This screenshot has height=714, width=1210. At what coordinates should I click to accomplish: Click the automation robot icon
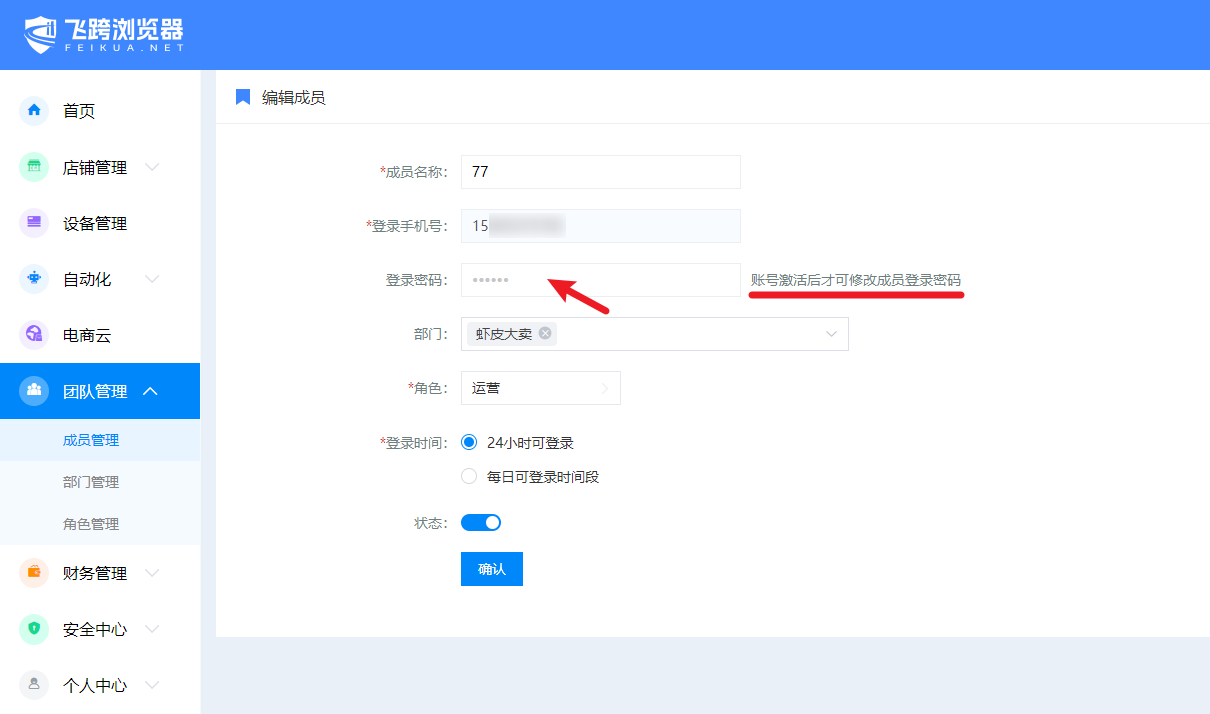[x=34, y=279]
